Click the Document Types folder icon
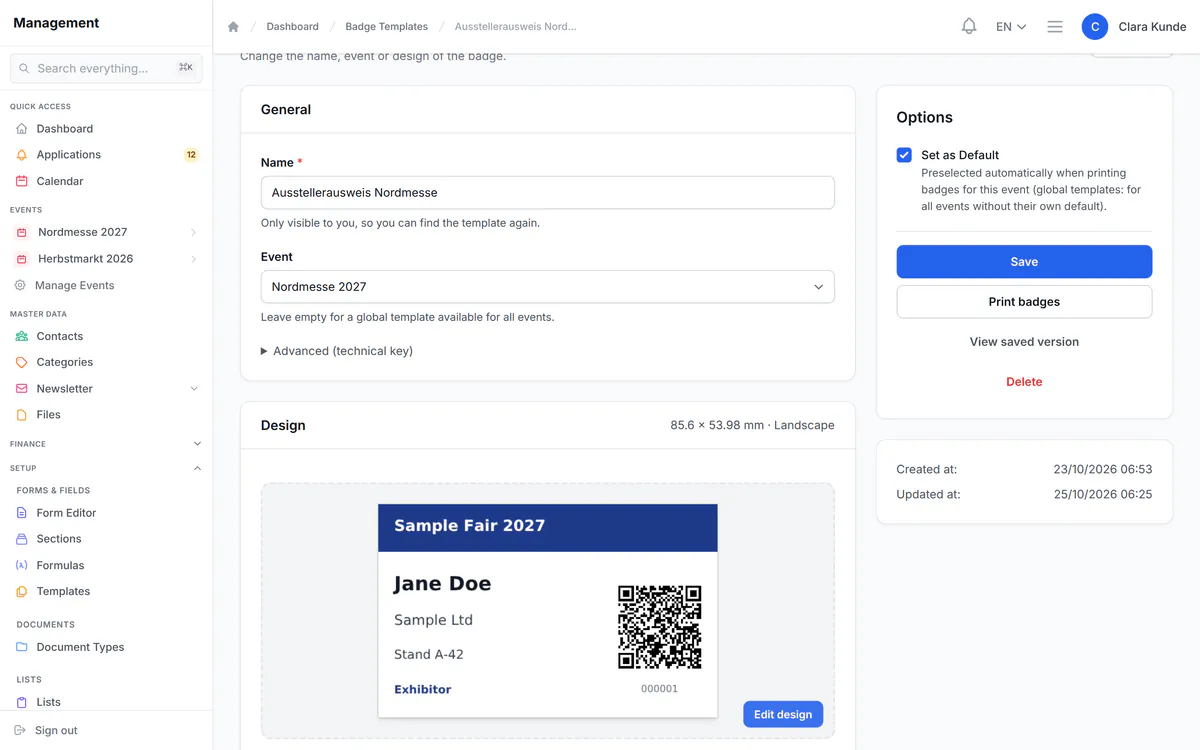 coord(22,647)
